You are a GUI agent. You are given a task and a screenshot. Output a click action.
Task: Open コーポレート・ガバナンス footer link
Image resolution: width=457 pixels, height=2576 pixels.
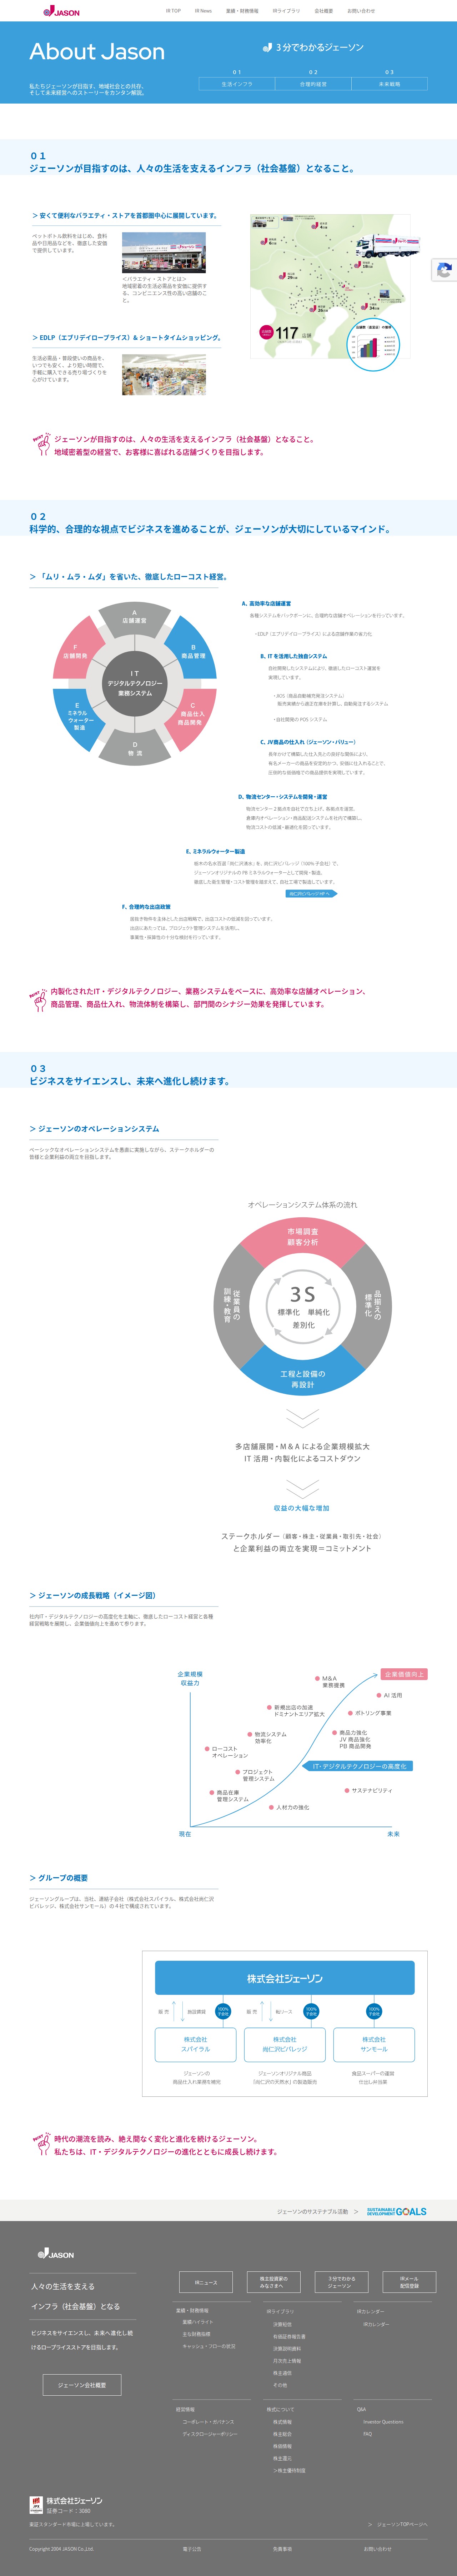tap(208, 2422)
